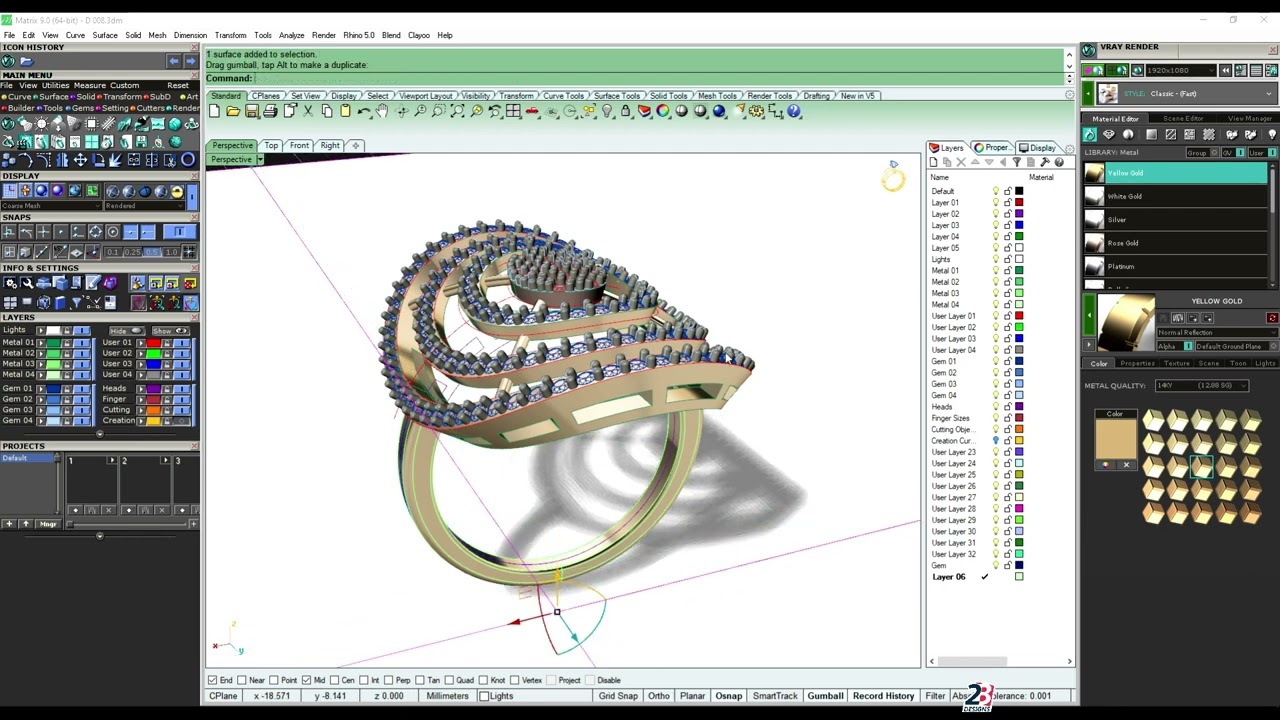Viewport: 1280px width, 720px height.
Task: Click the padlock Lock objects icon
Action: 627,111
